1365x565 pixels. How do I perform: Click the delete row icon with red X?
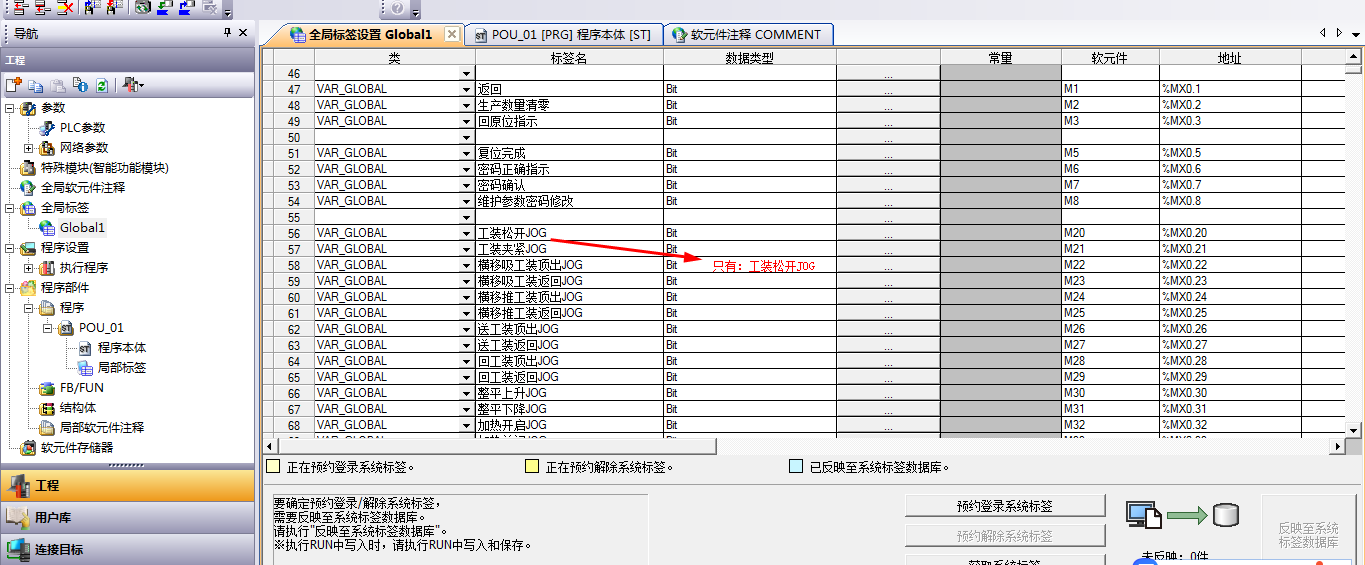coord(64,8)
